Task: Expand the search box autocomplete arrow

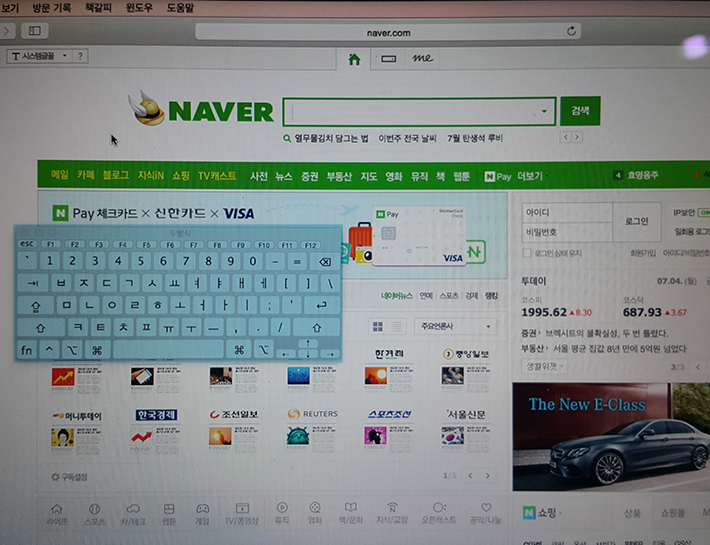Action: click(x=545, y=111)
